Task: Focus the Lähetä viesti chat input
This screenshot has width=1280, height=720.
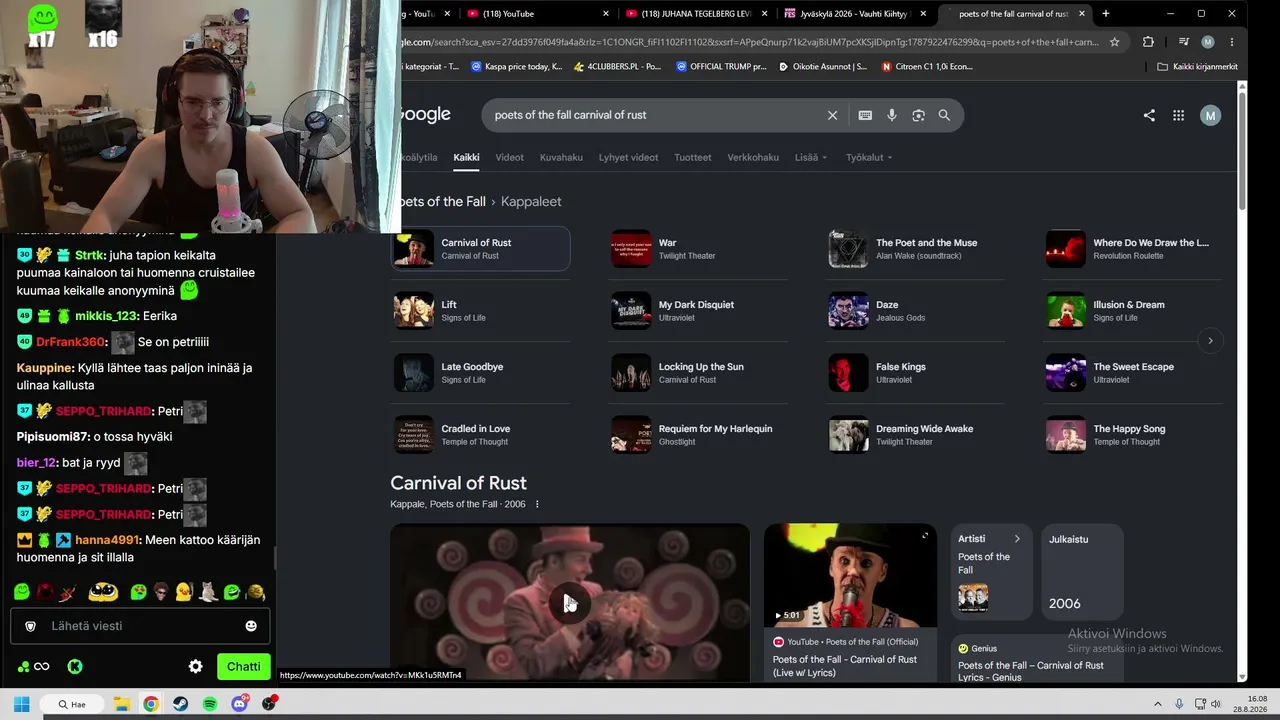Action: click(138, 626)
